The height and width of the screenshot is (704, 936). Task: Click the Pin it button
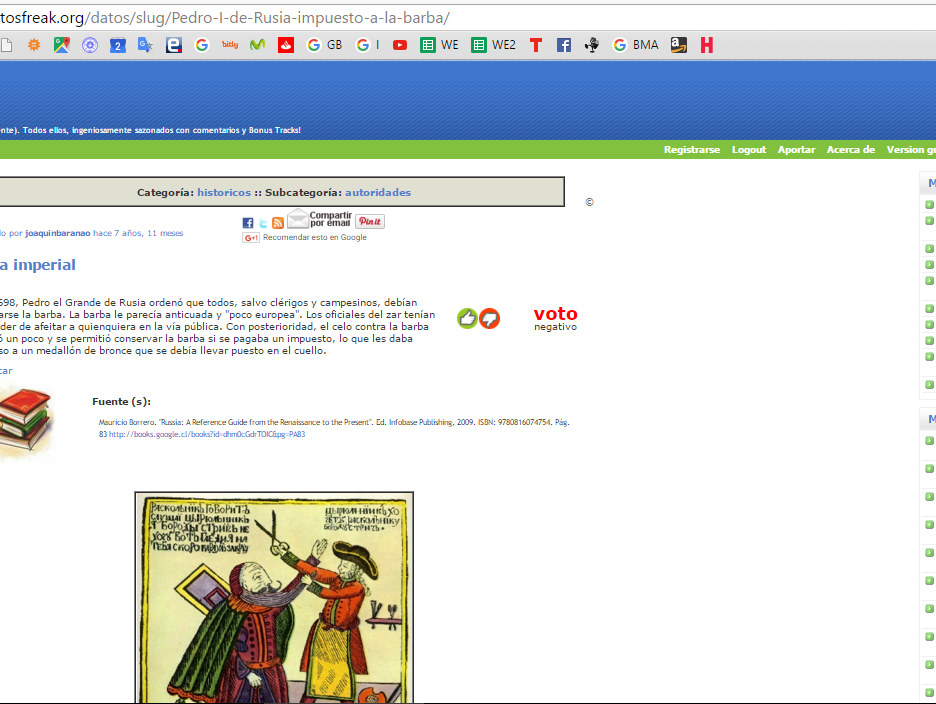pos(370,221)
